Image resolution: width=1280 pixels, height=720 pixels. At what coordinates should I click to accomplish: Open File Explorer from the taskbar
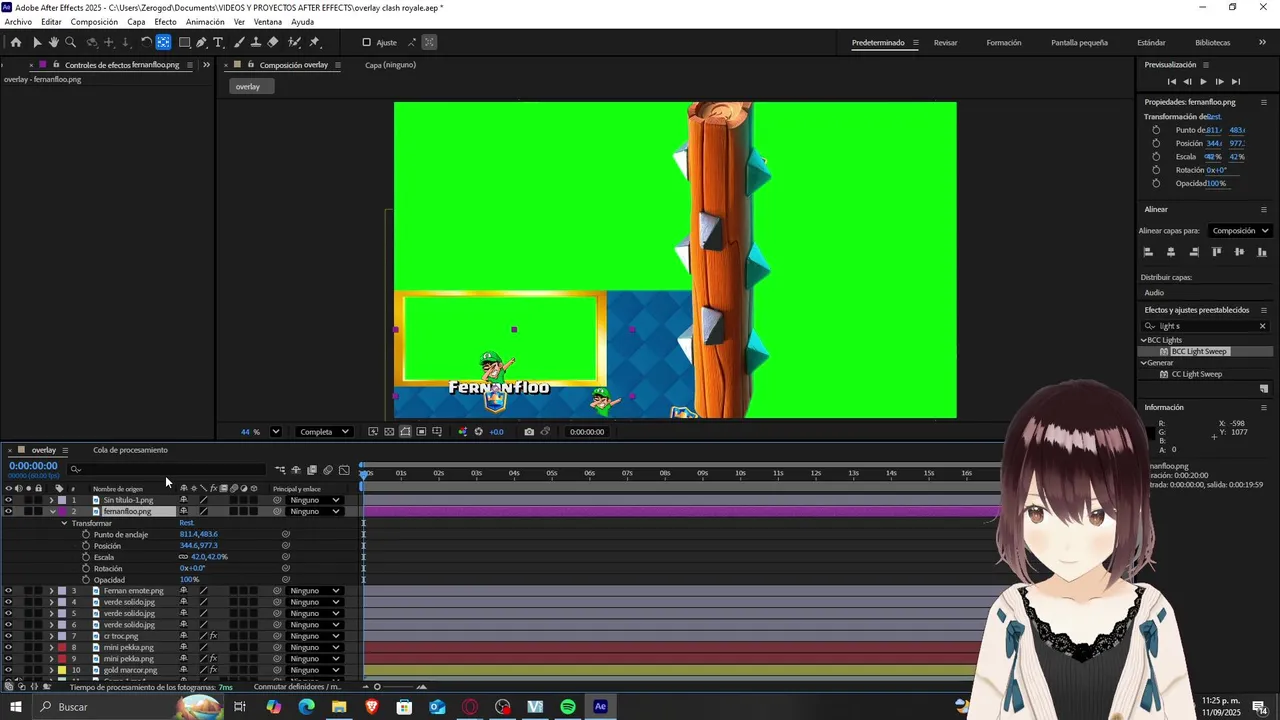click(339, 707)
